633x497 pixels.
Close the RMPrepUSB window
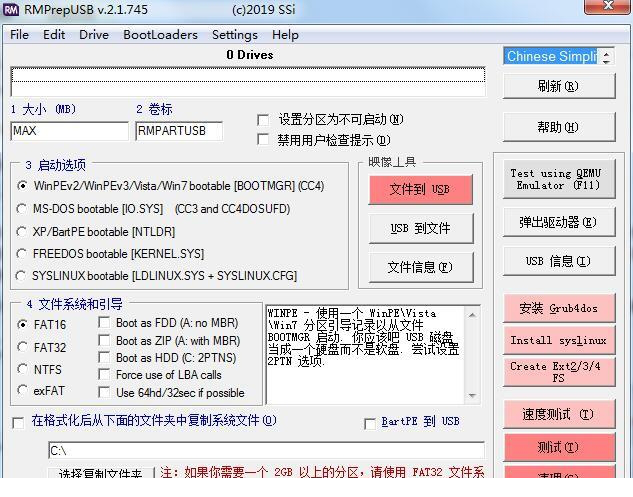pos(607,6)
